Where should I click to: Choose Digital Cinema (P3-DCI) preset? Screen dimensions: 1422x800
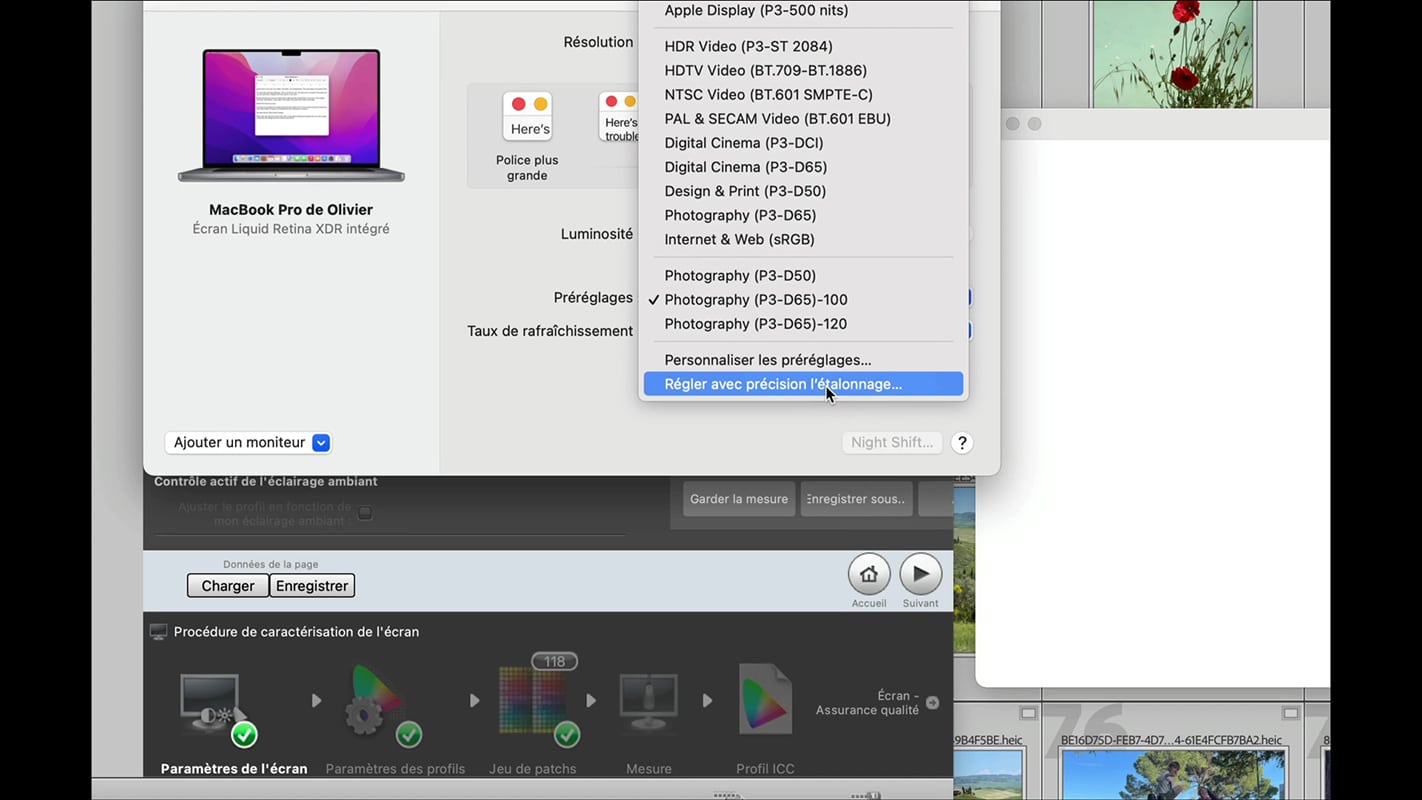click(803, 143)
